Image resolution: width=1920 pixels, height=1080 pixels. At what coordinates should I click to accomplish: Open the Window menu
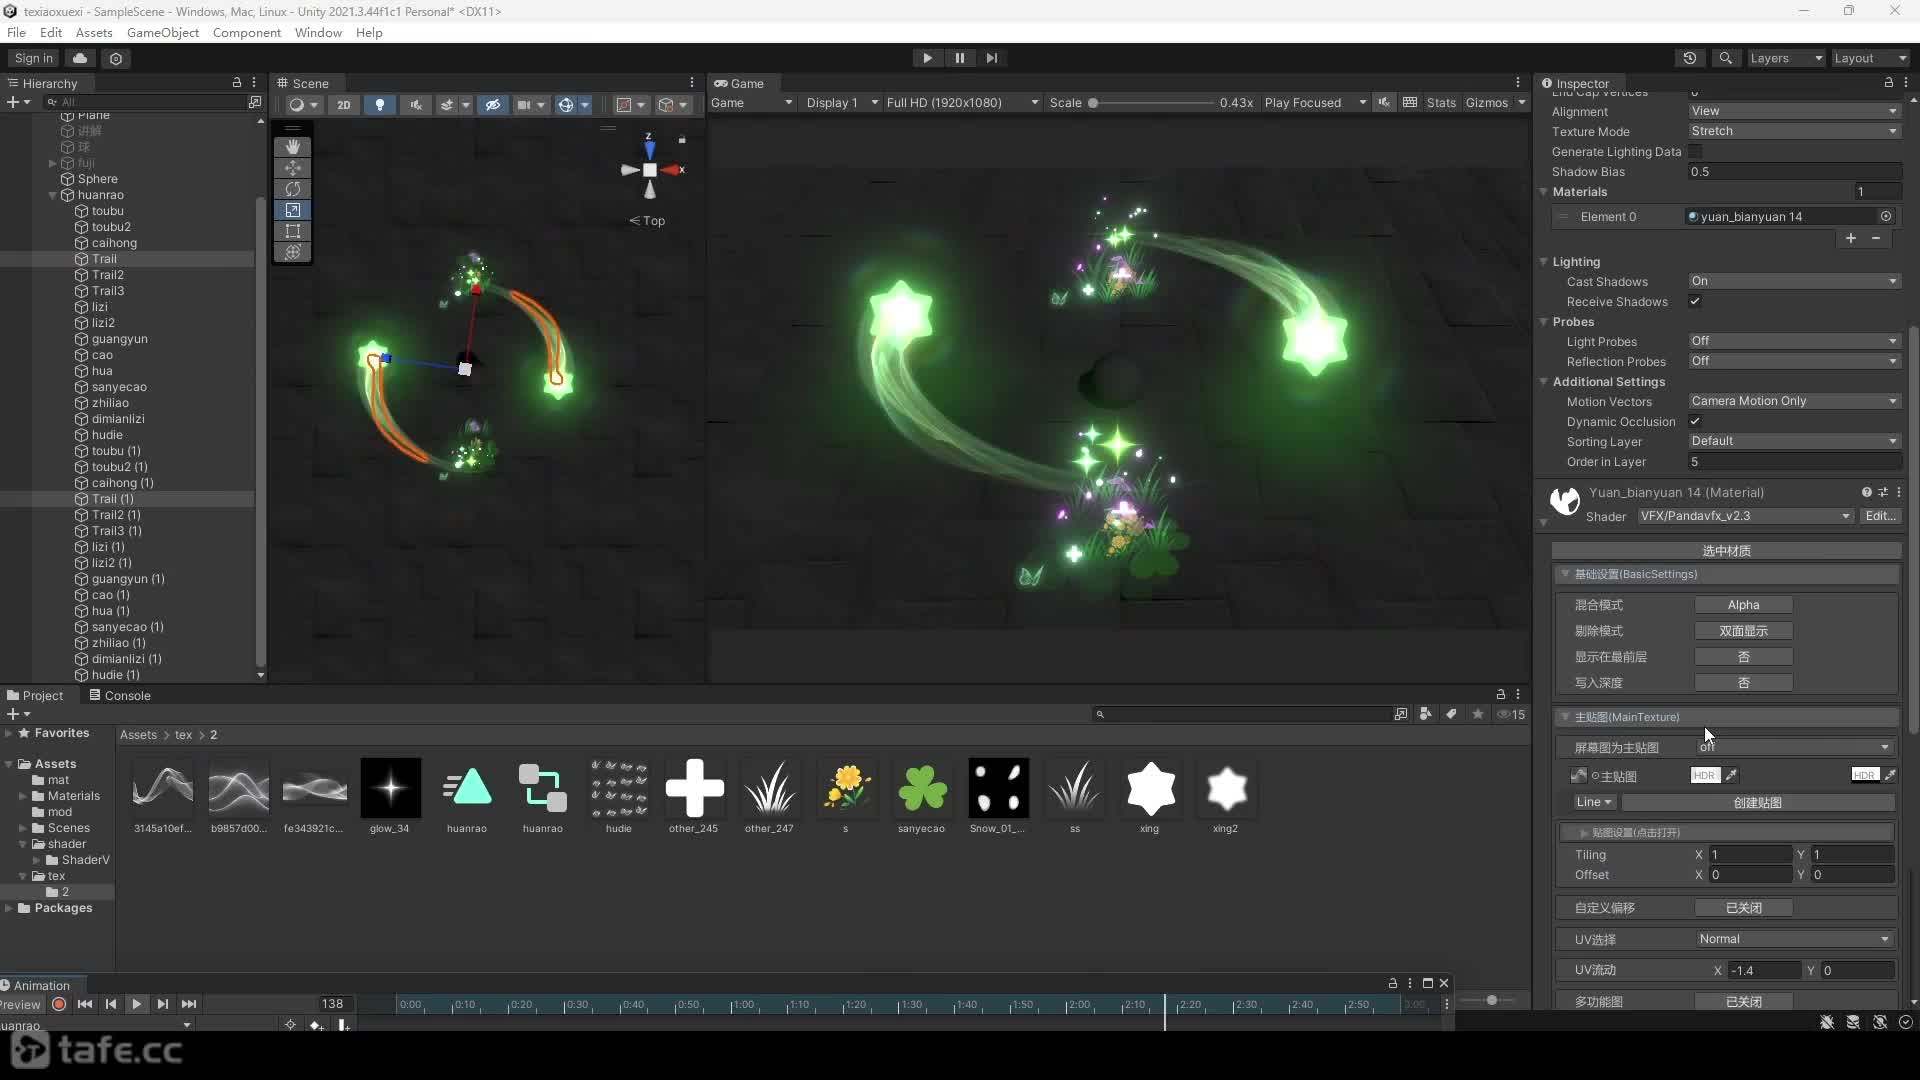[x=318, y=32]
